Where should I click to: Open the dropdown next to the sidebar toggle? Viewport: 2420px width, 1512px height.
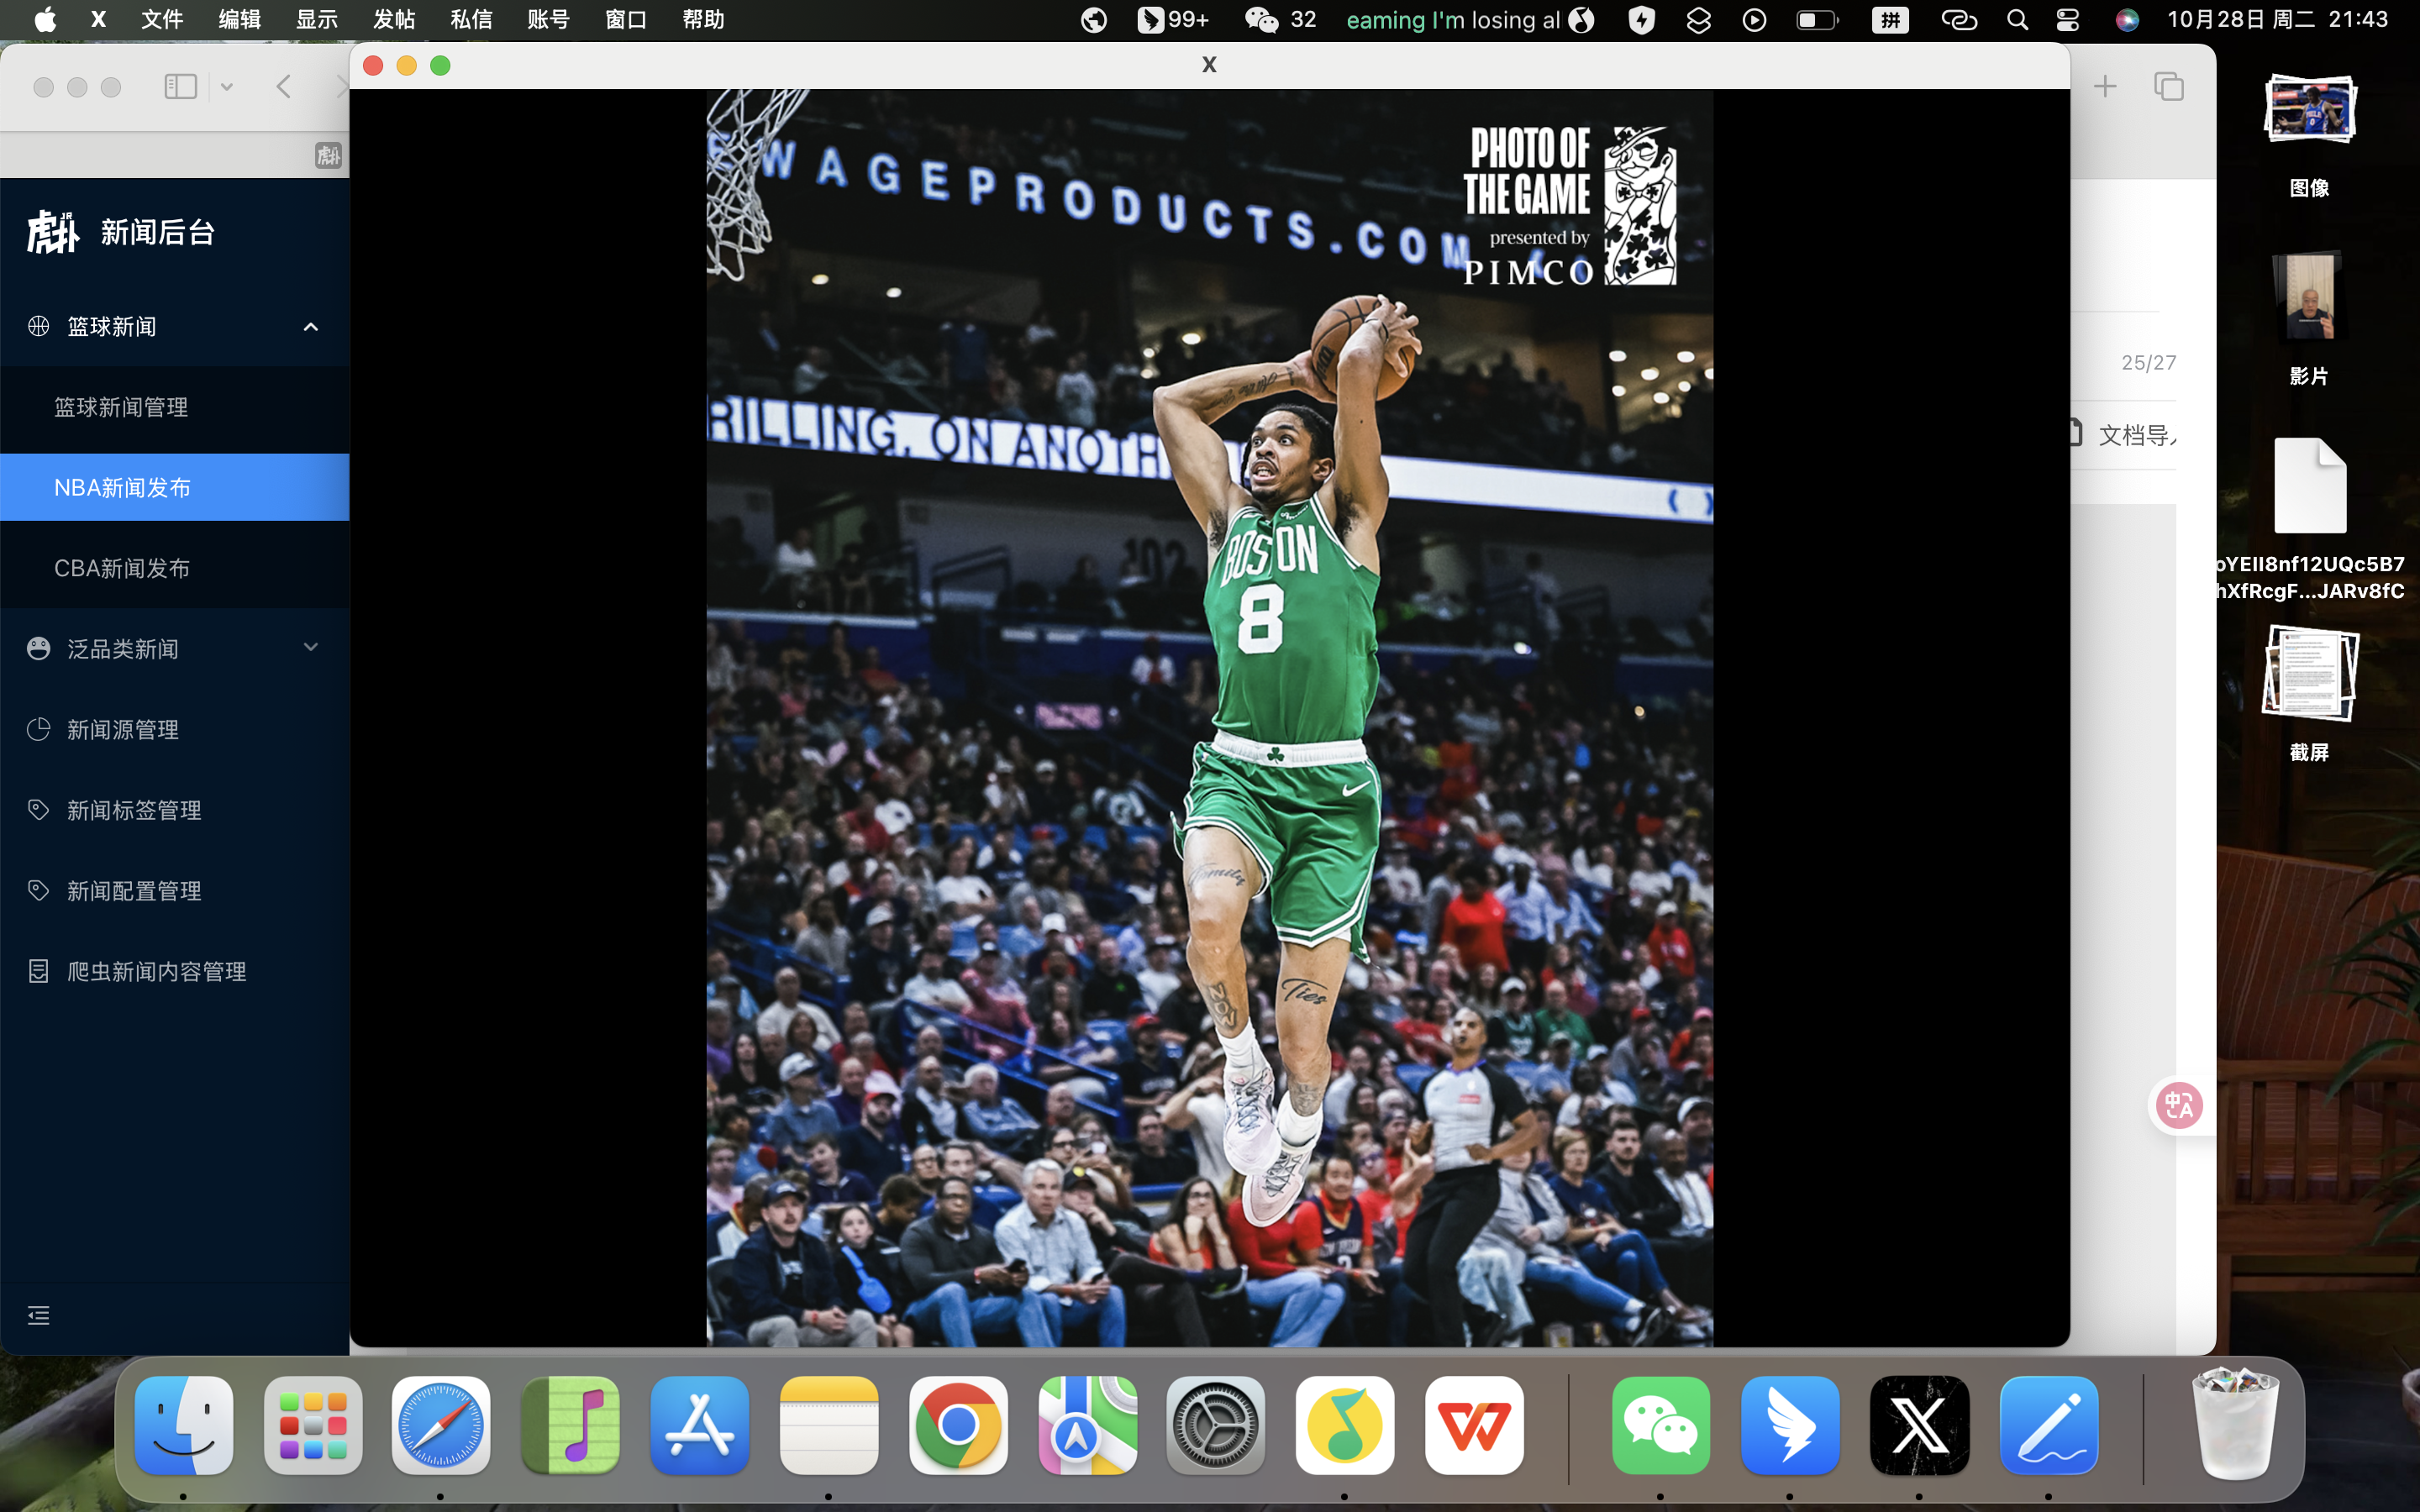[x=227, y=87]
